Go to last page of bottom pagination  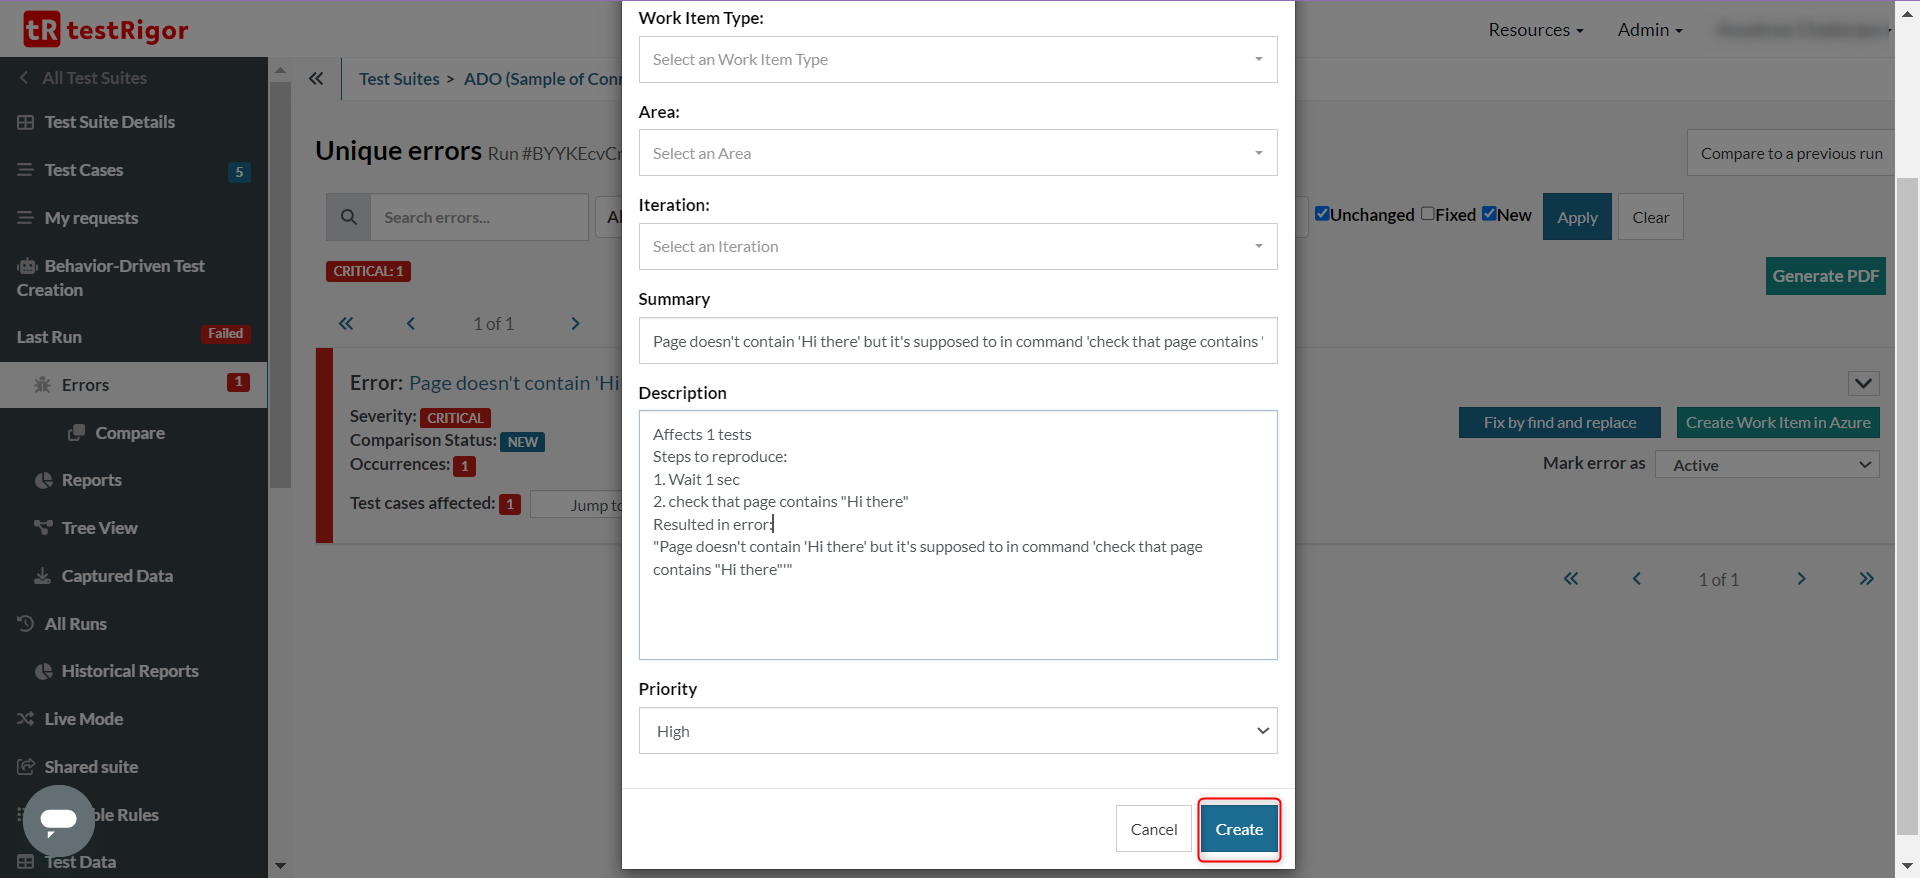(x=1866, y=579)
